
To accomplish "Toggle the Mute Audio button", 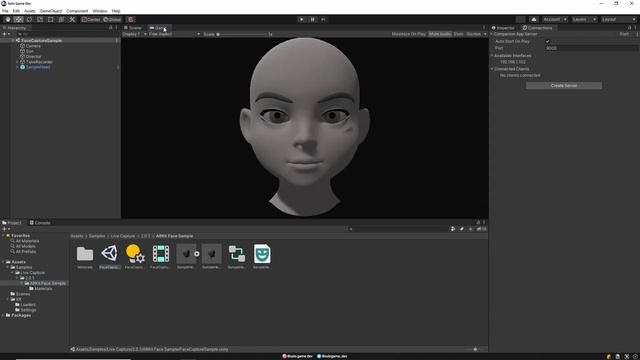I will click(440, 34).
